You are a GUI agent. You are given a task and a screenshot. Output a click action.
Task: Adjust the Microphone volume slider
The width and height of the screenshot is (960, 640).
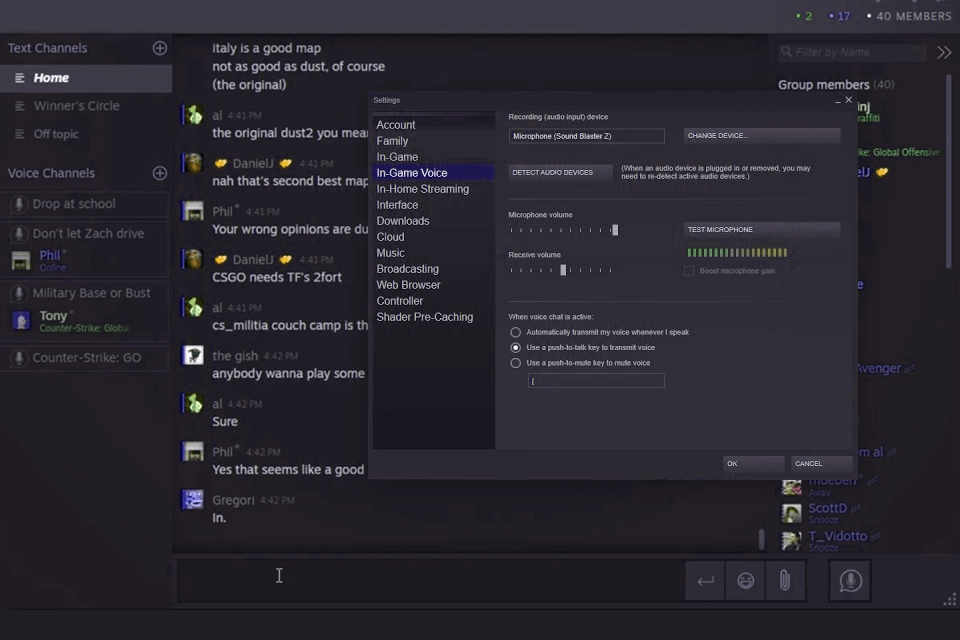pos(615,230)
